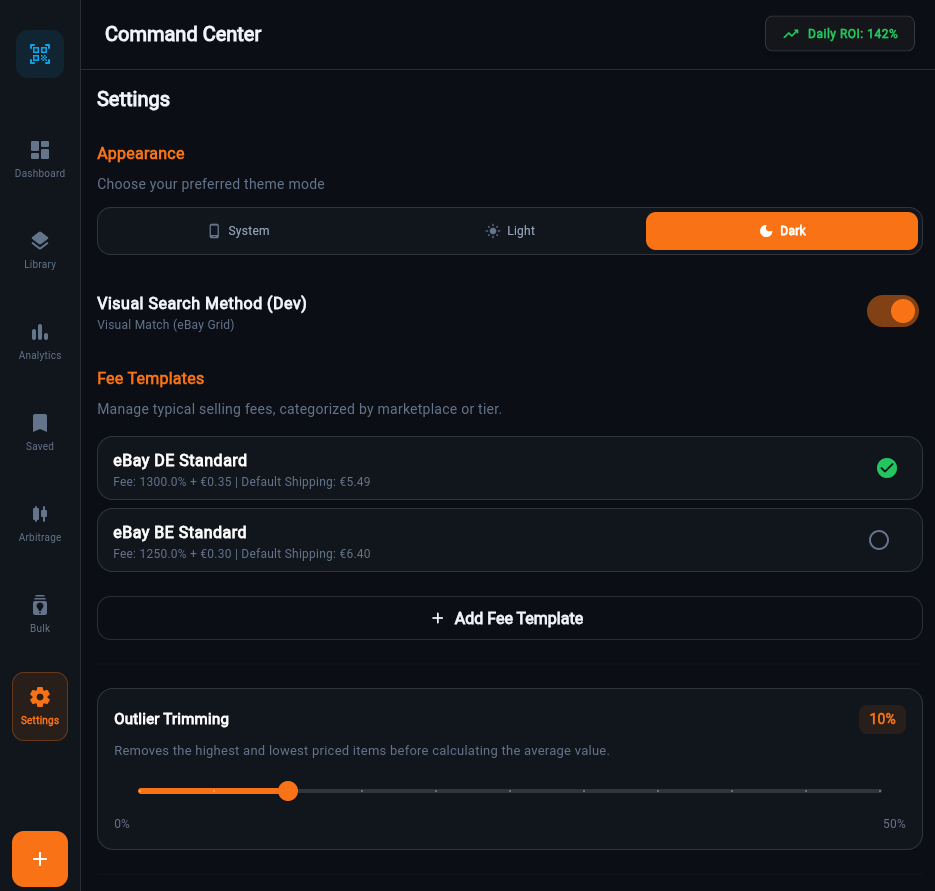Select the eBay BE Standard fee template
Screen dimensions: 935x891
[x=879, y=540]
